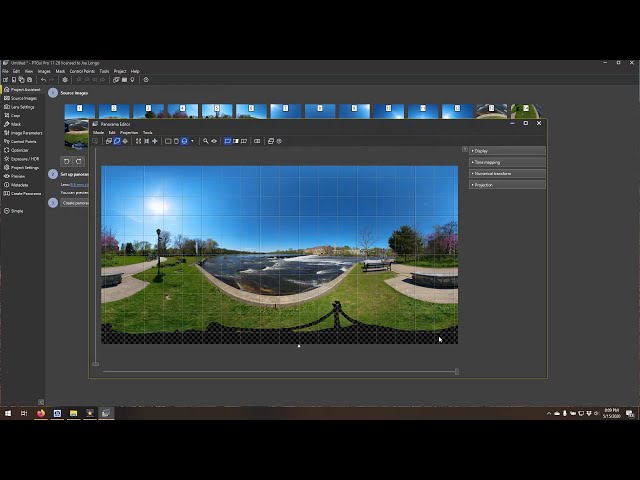Open Panorama Editor from the main toolbar icon
Screen dimensions: 640x480
click(x=116, y=80)
